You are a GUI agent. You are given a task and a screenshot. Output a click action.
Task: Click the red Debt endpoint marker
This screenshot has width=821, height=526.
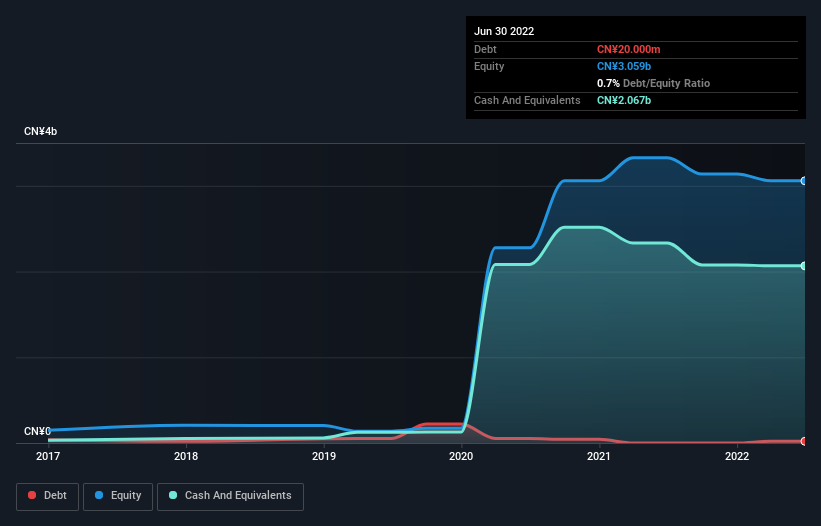(804, 441)
